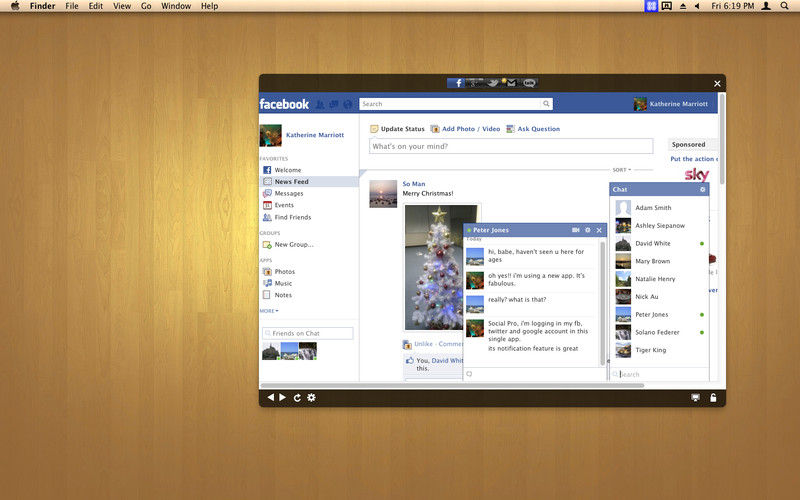Open the Gmail envelope tab

point(510,83)
